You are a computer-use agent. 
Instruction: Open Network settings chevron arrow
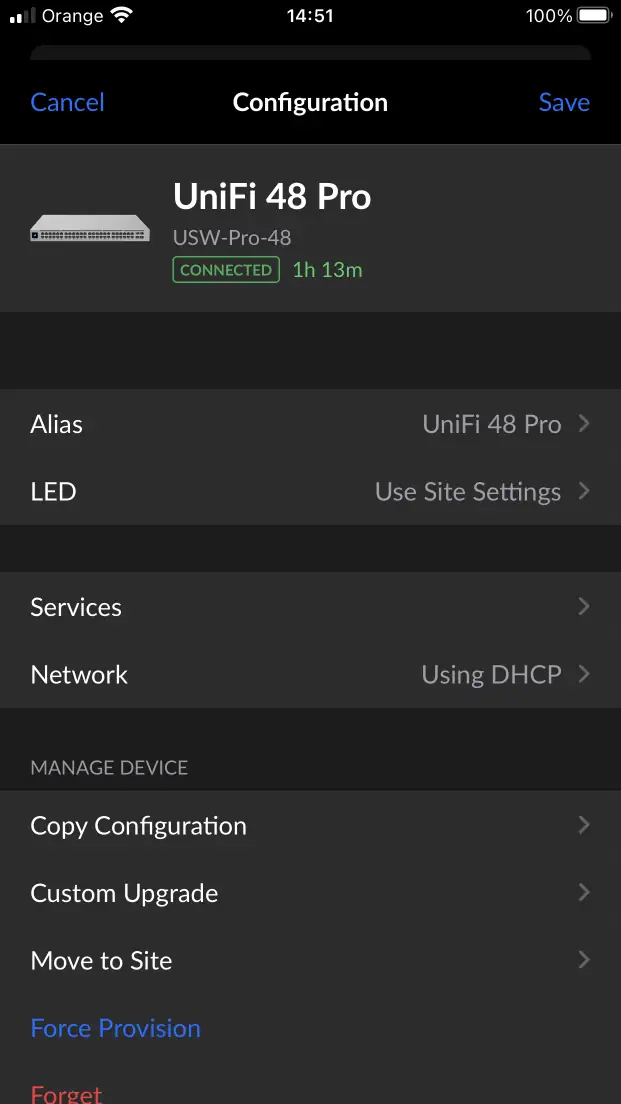pos(584,674)
